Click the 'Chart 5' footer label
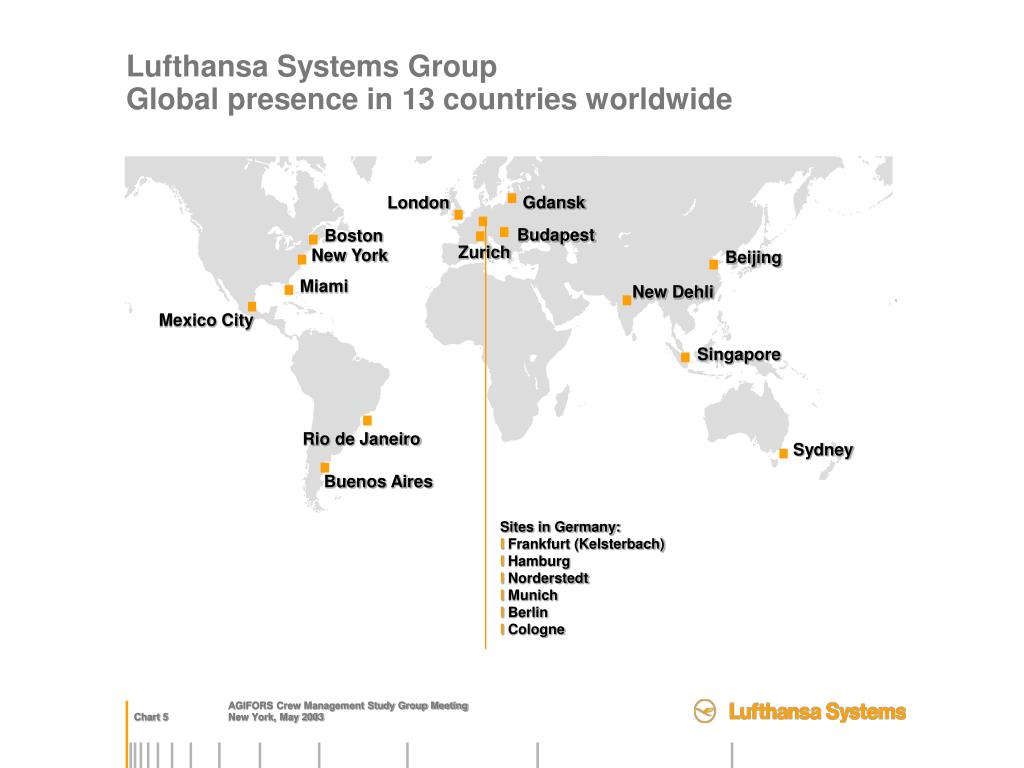1024x768 pixels. tap(151, 717)
